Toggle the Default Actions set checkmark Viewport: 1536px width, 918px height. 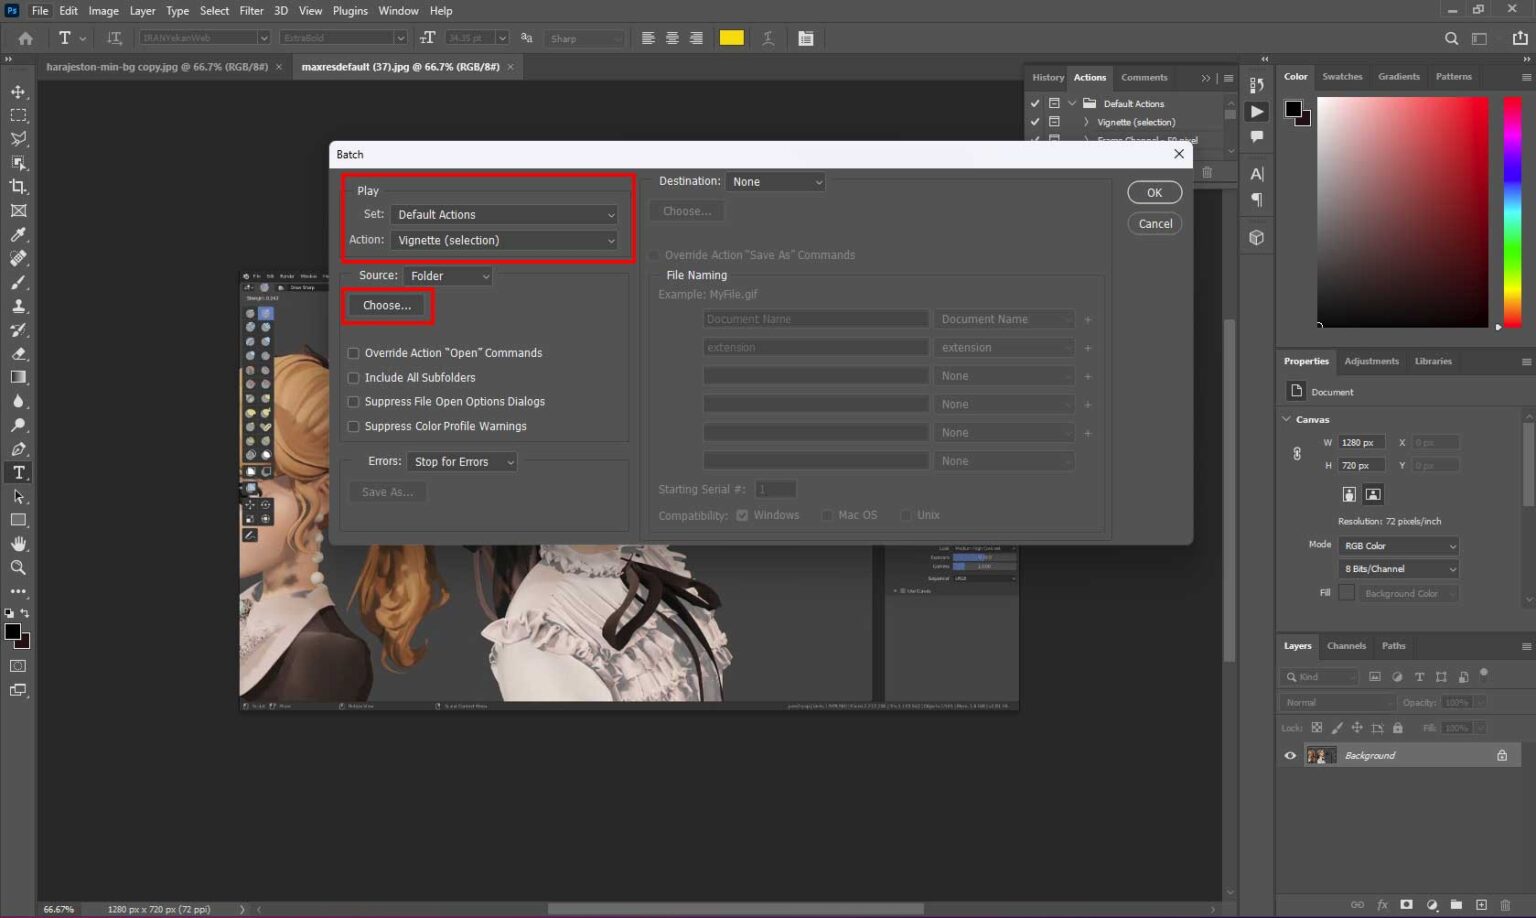(1035, 103)
